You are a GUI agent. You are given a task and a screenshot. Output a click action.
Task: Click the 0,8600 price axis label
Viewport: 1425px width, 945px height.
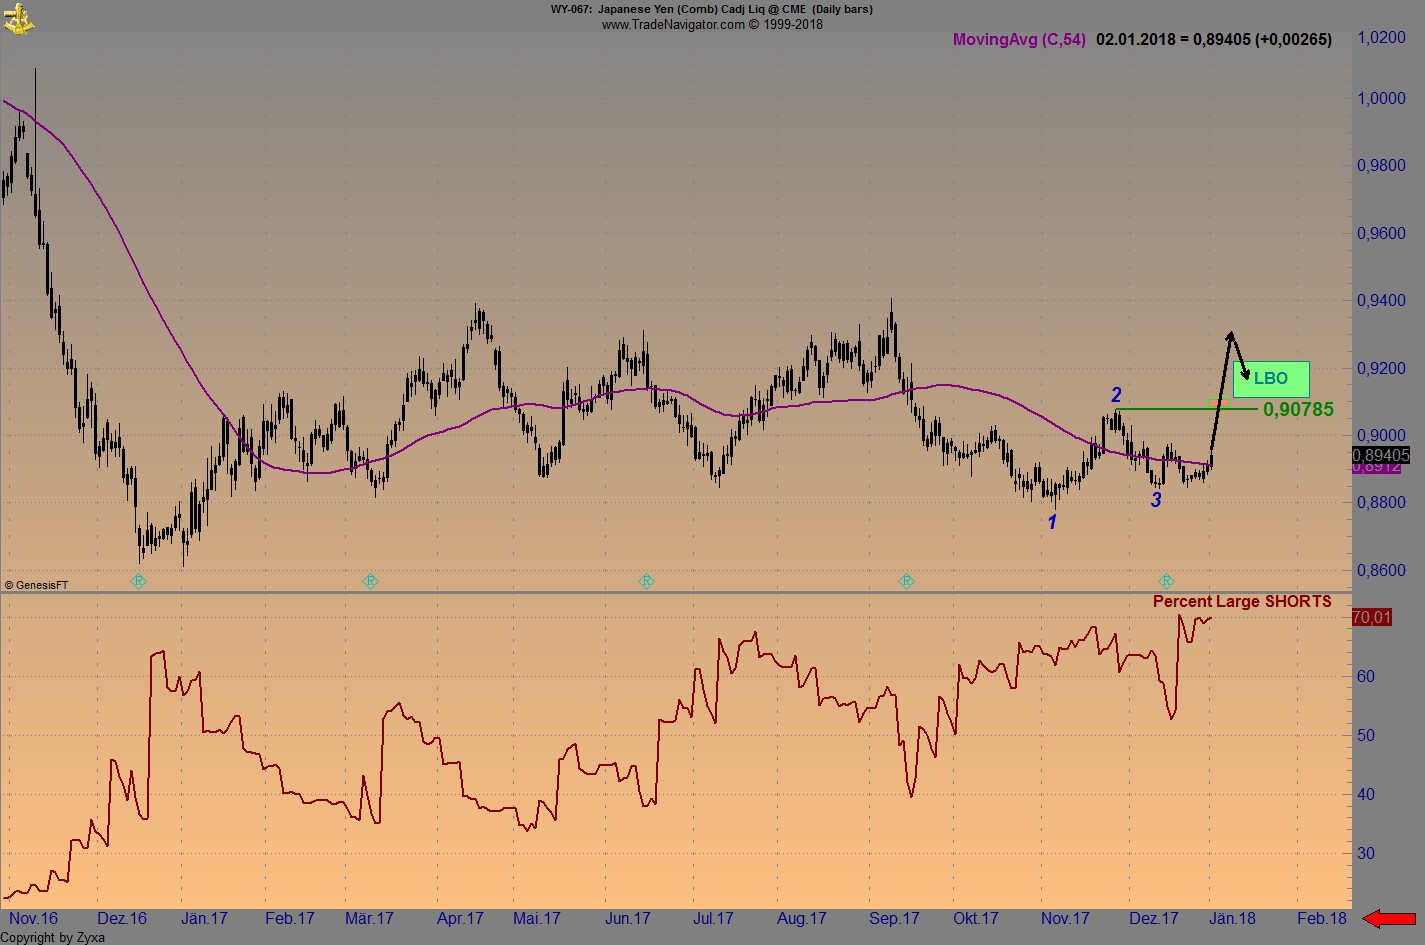pyautogui.click(x=1381, y=570)
